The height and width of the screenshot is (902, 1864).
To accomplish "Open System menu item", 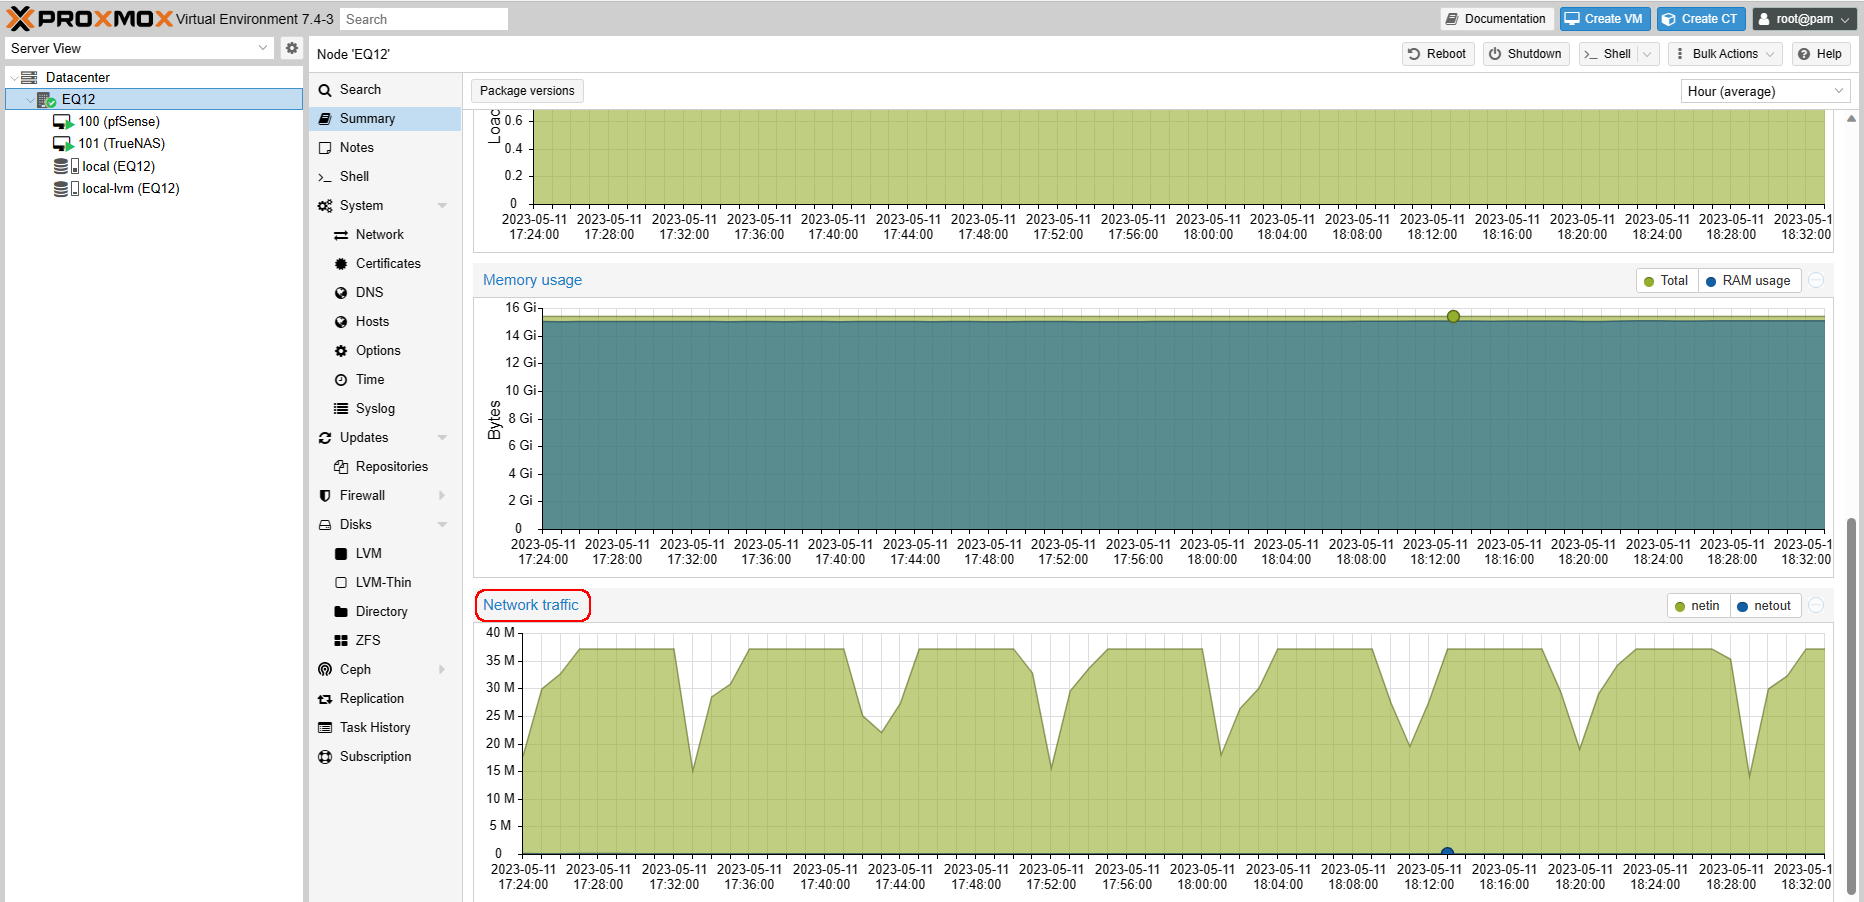I will pyautogui.click(x=385, y=205).
